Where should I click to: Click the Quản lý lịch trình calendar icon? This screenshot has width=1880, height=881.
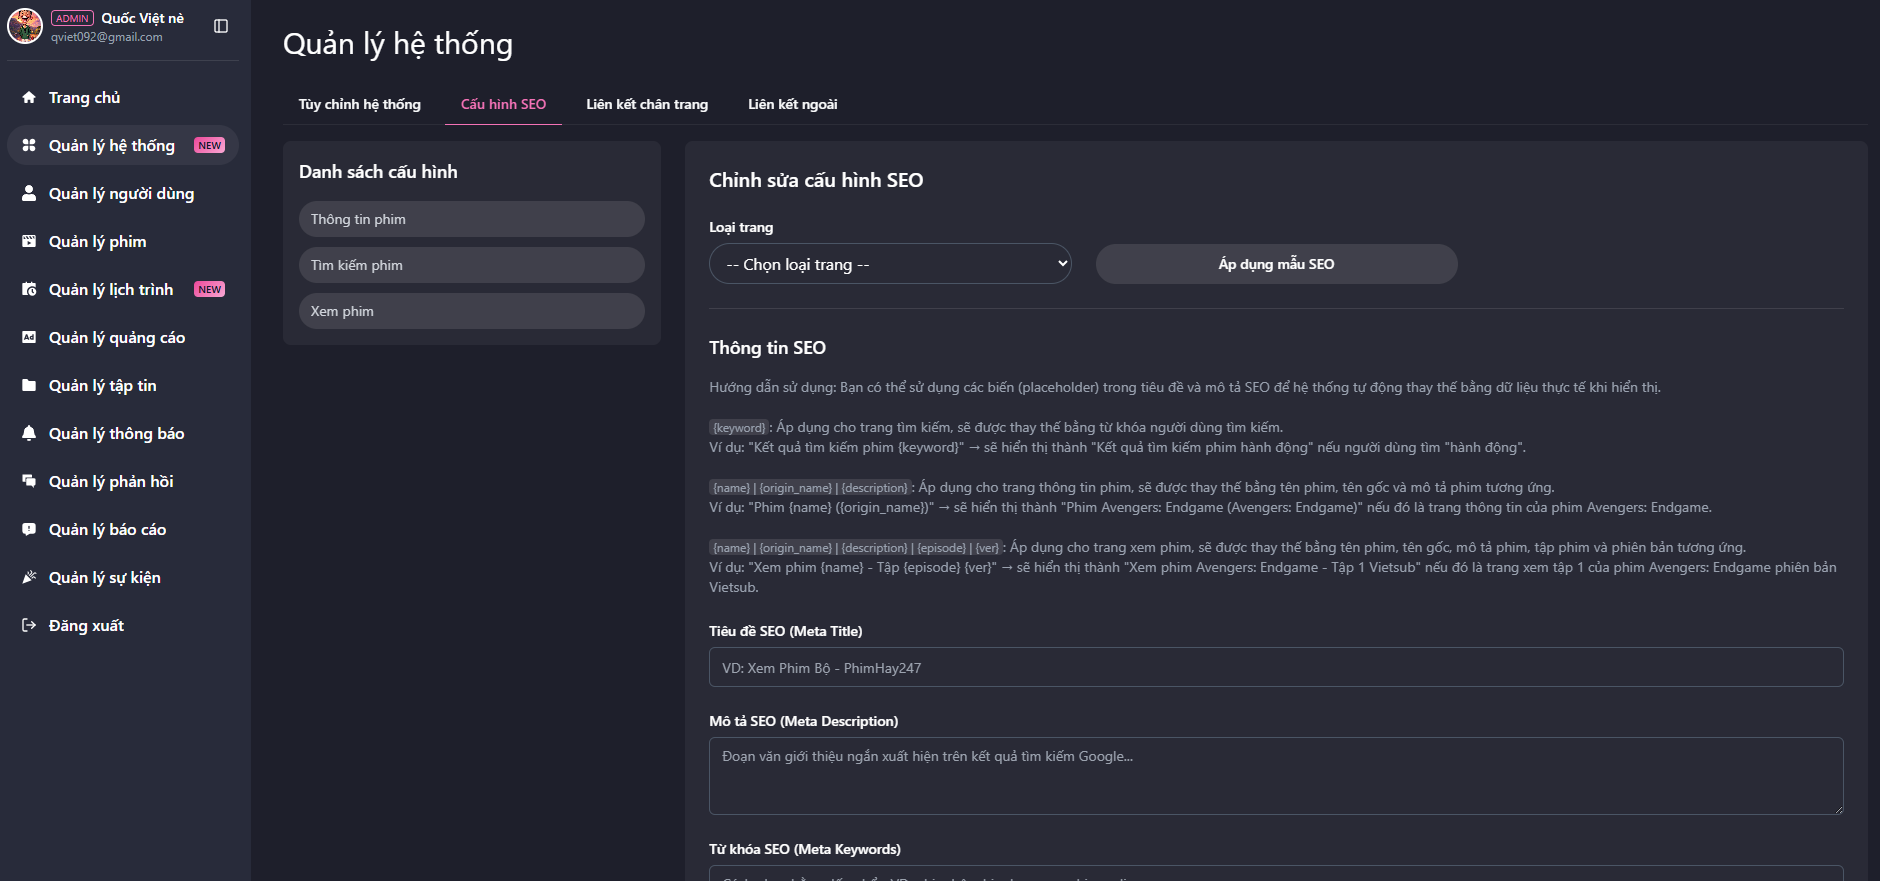(29, 289)
